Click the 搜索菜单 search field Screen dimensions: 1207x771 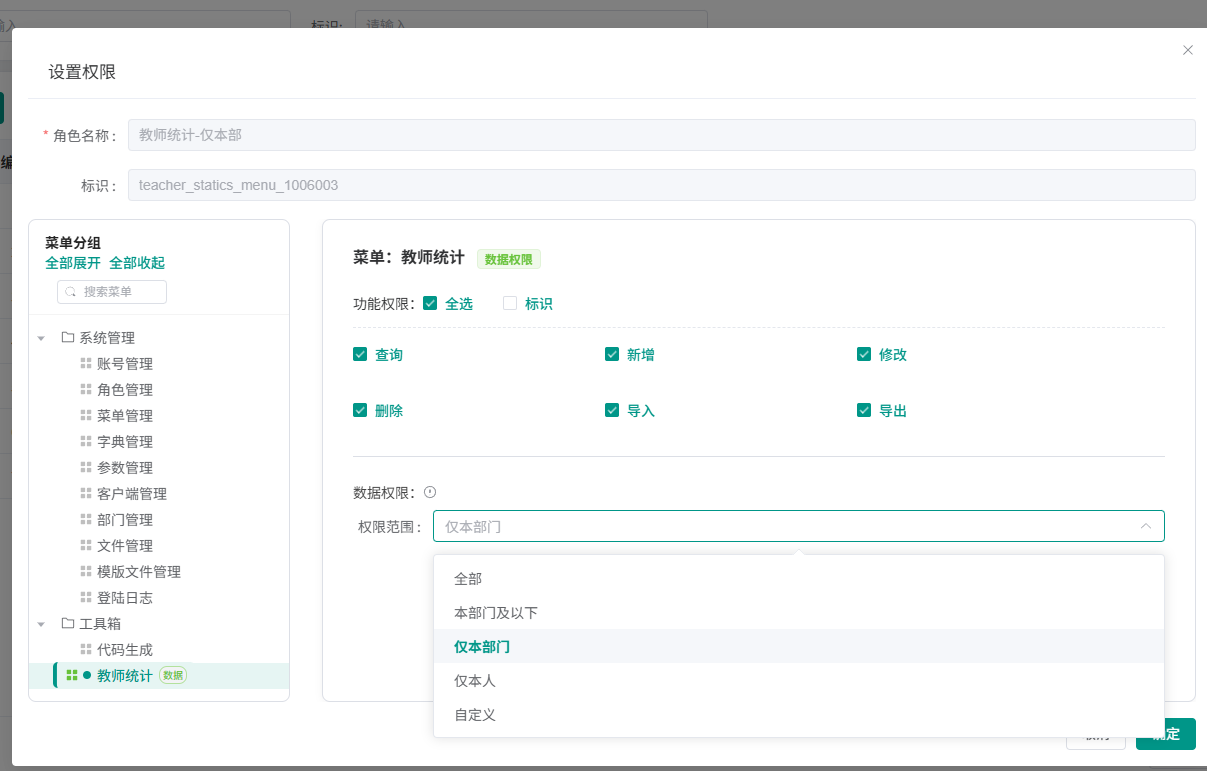[112, 292]
